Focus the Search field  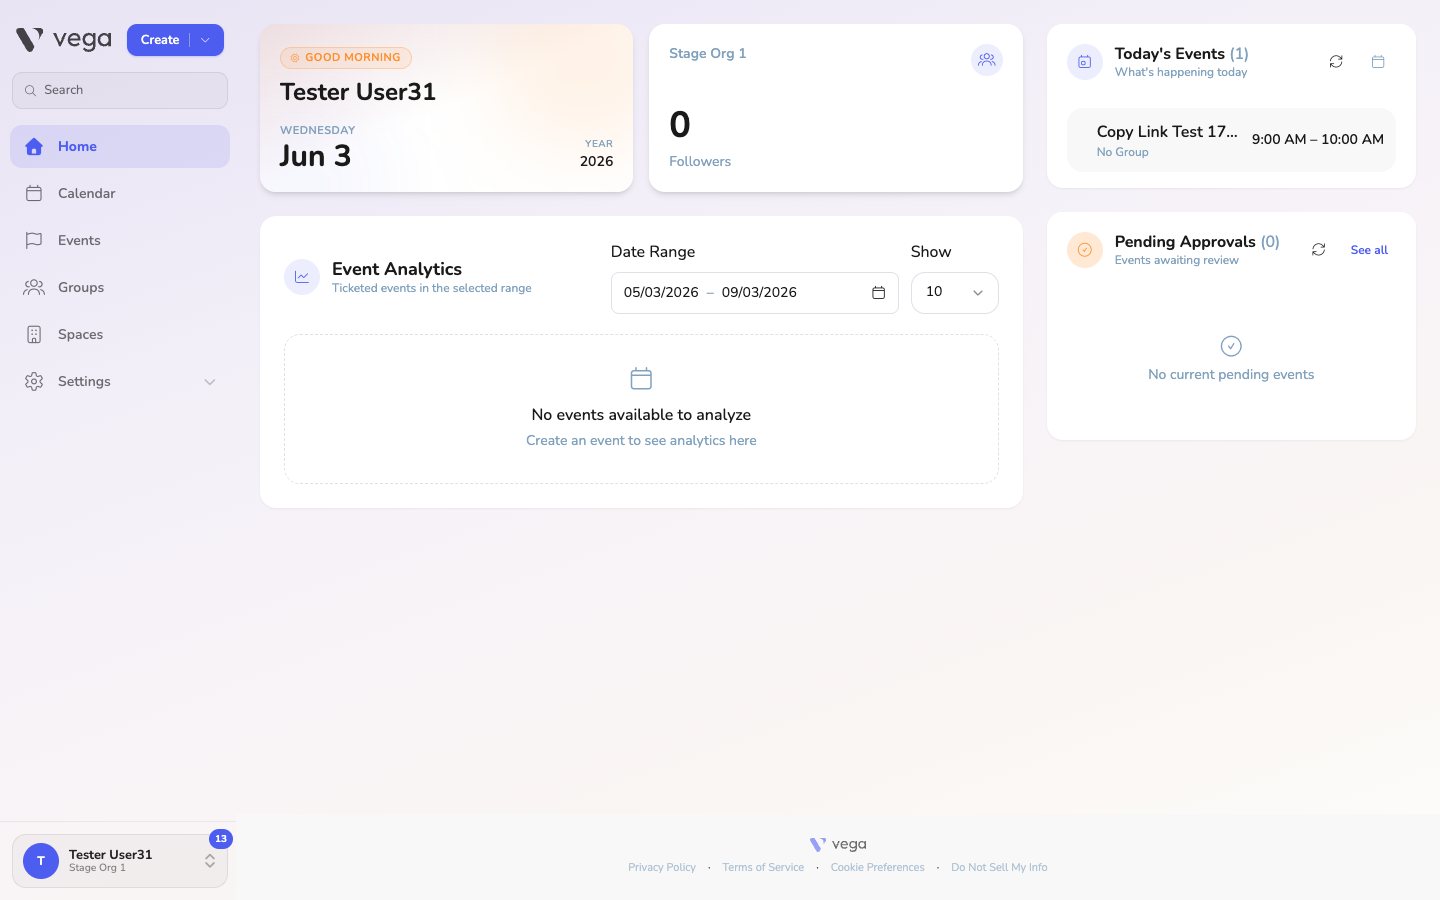pos(120,90)
